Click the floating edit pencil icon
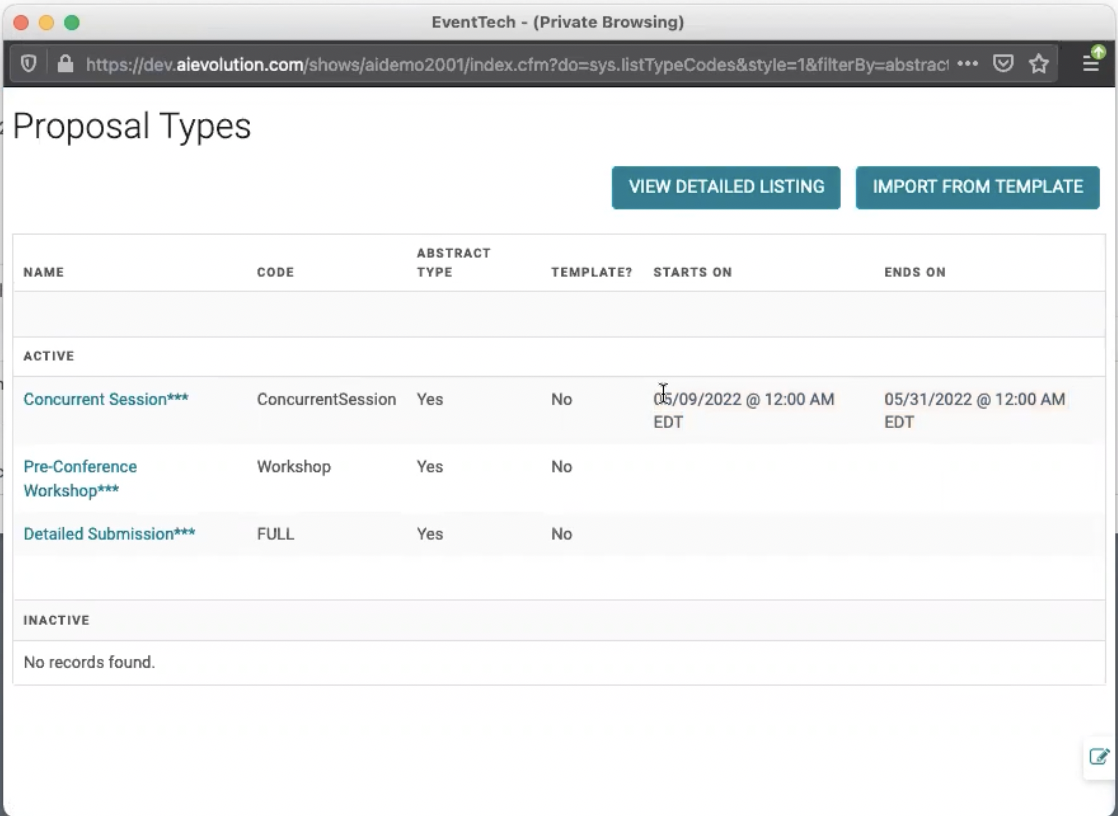The image size is (1118, 816). pyautogui.click(x=1098, y=757)
